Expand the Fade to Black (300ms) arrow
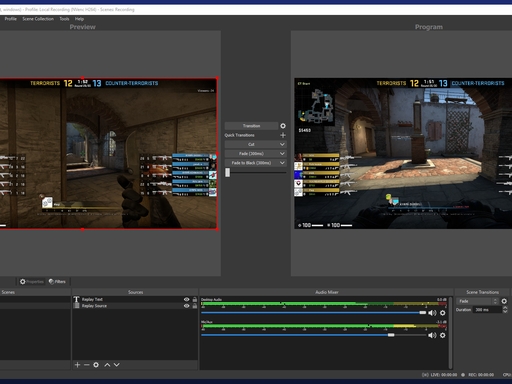512x384 pixels. 282,163
